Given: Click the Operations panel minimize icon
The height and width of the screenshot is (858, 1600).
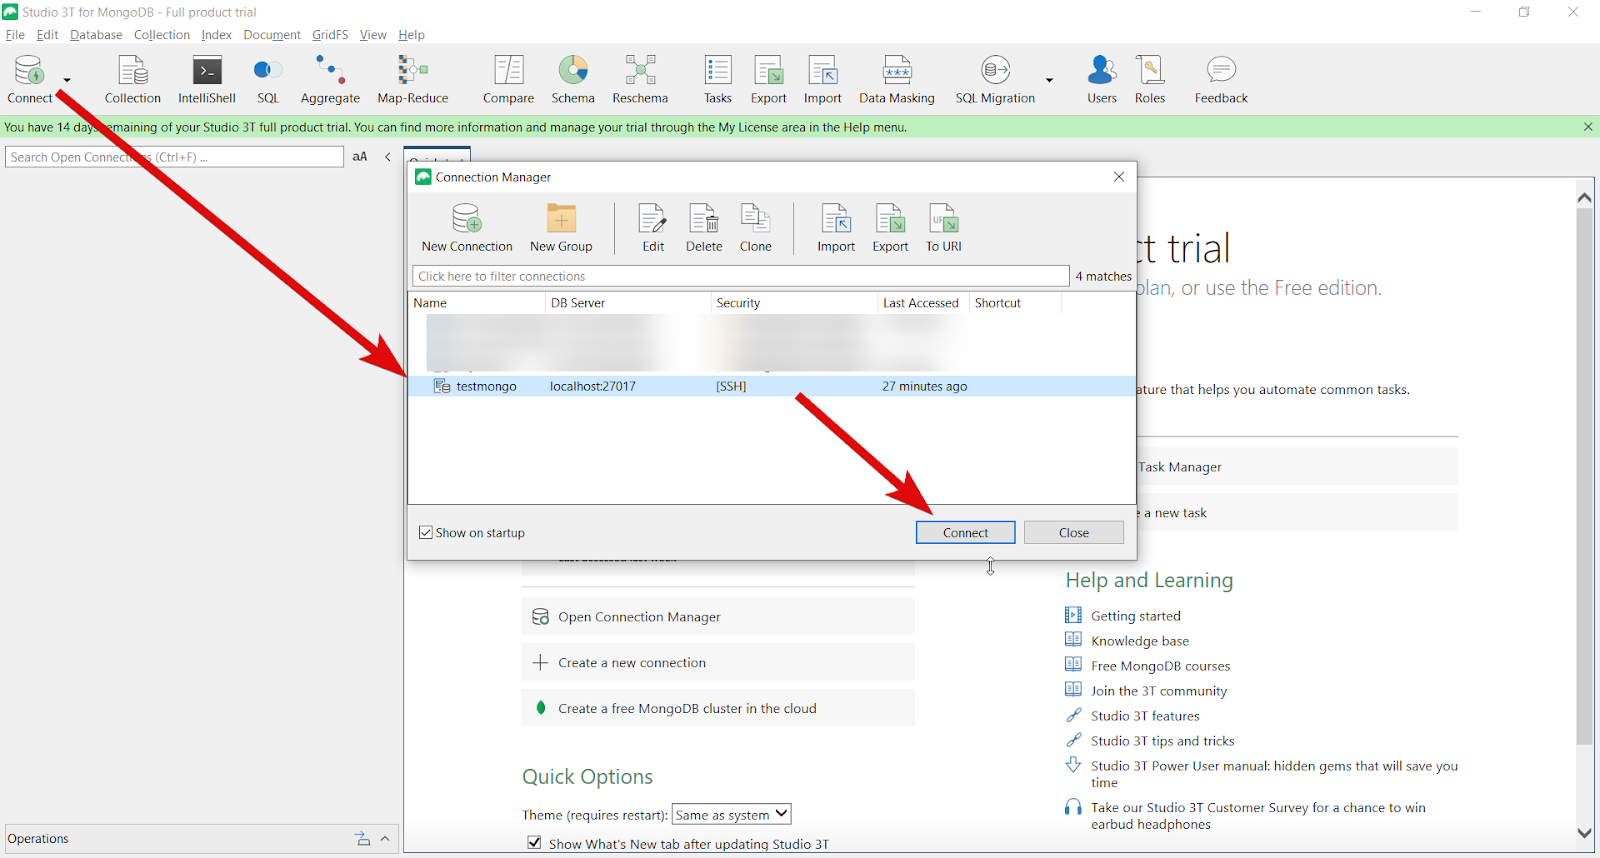Looking at the screenshot, I should click(362, 839).
